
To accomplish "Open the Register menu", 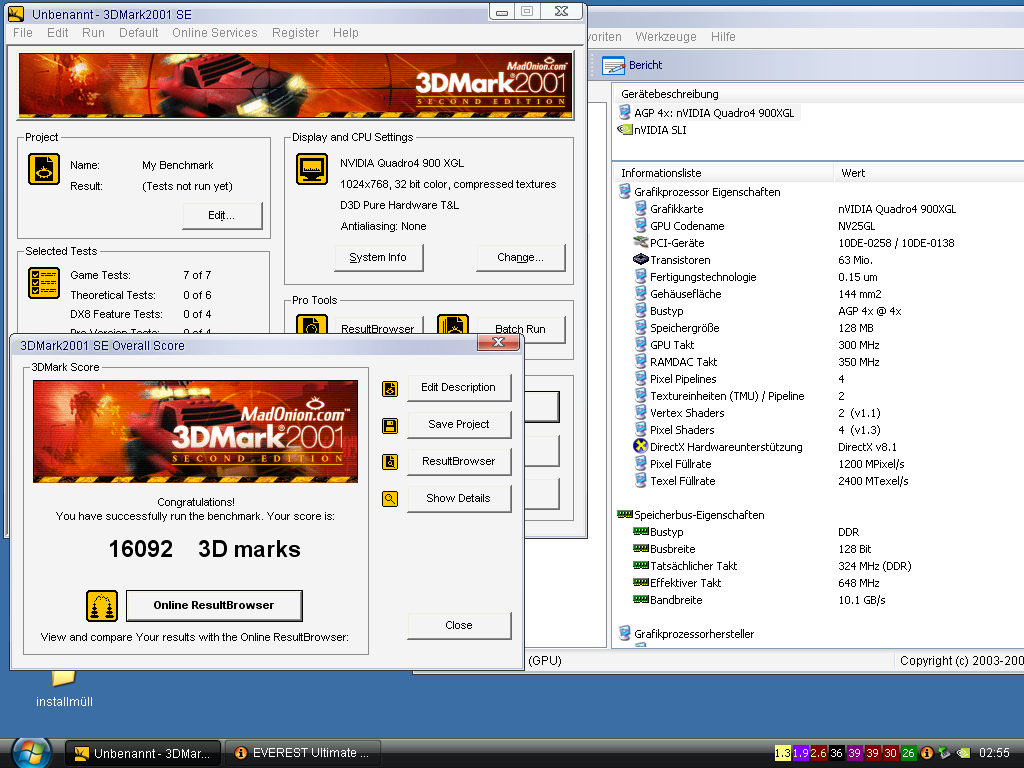I will point(296,33).
